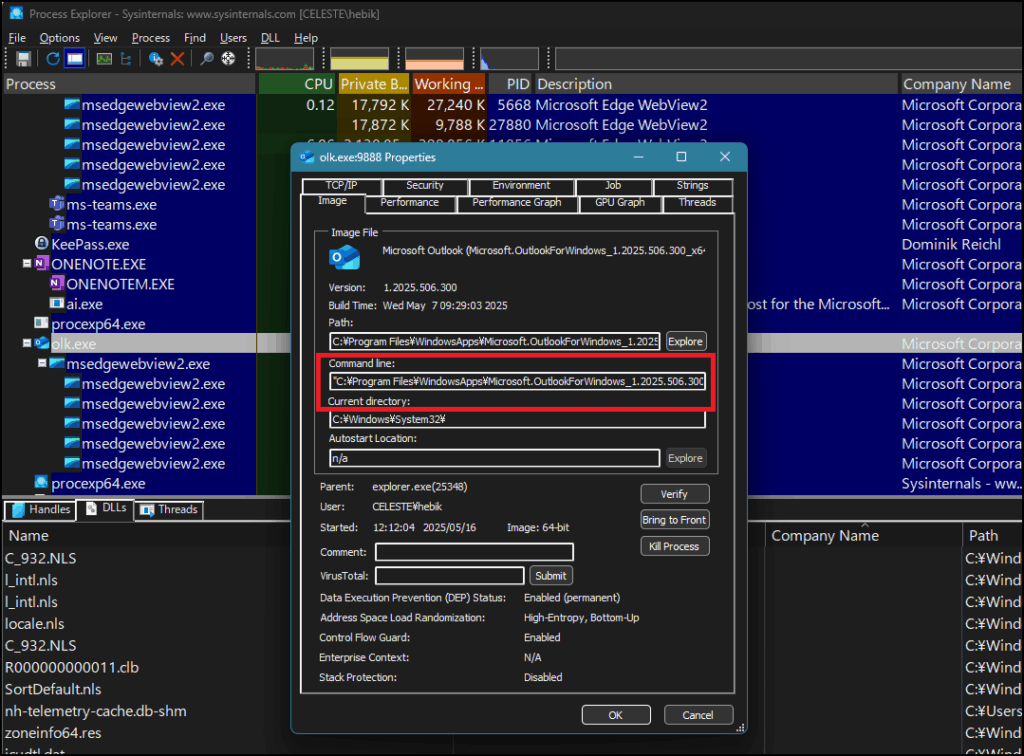Switch to the Strings tab
This screenshot has height=756, width=1024.
coord(692,185)
